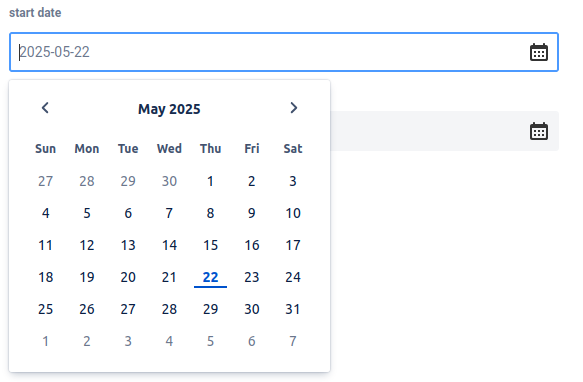Select May 10 on Saturday column
This screenshot has height=382, width=583.
[293, 213]
